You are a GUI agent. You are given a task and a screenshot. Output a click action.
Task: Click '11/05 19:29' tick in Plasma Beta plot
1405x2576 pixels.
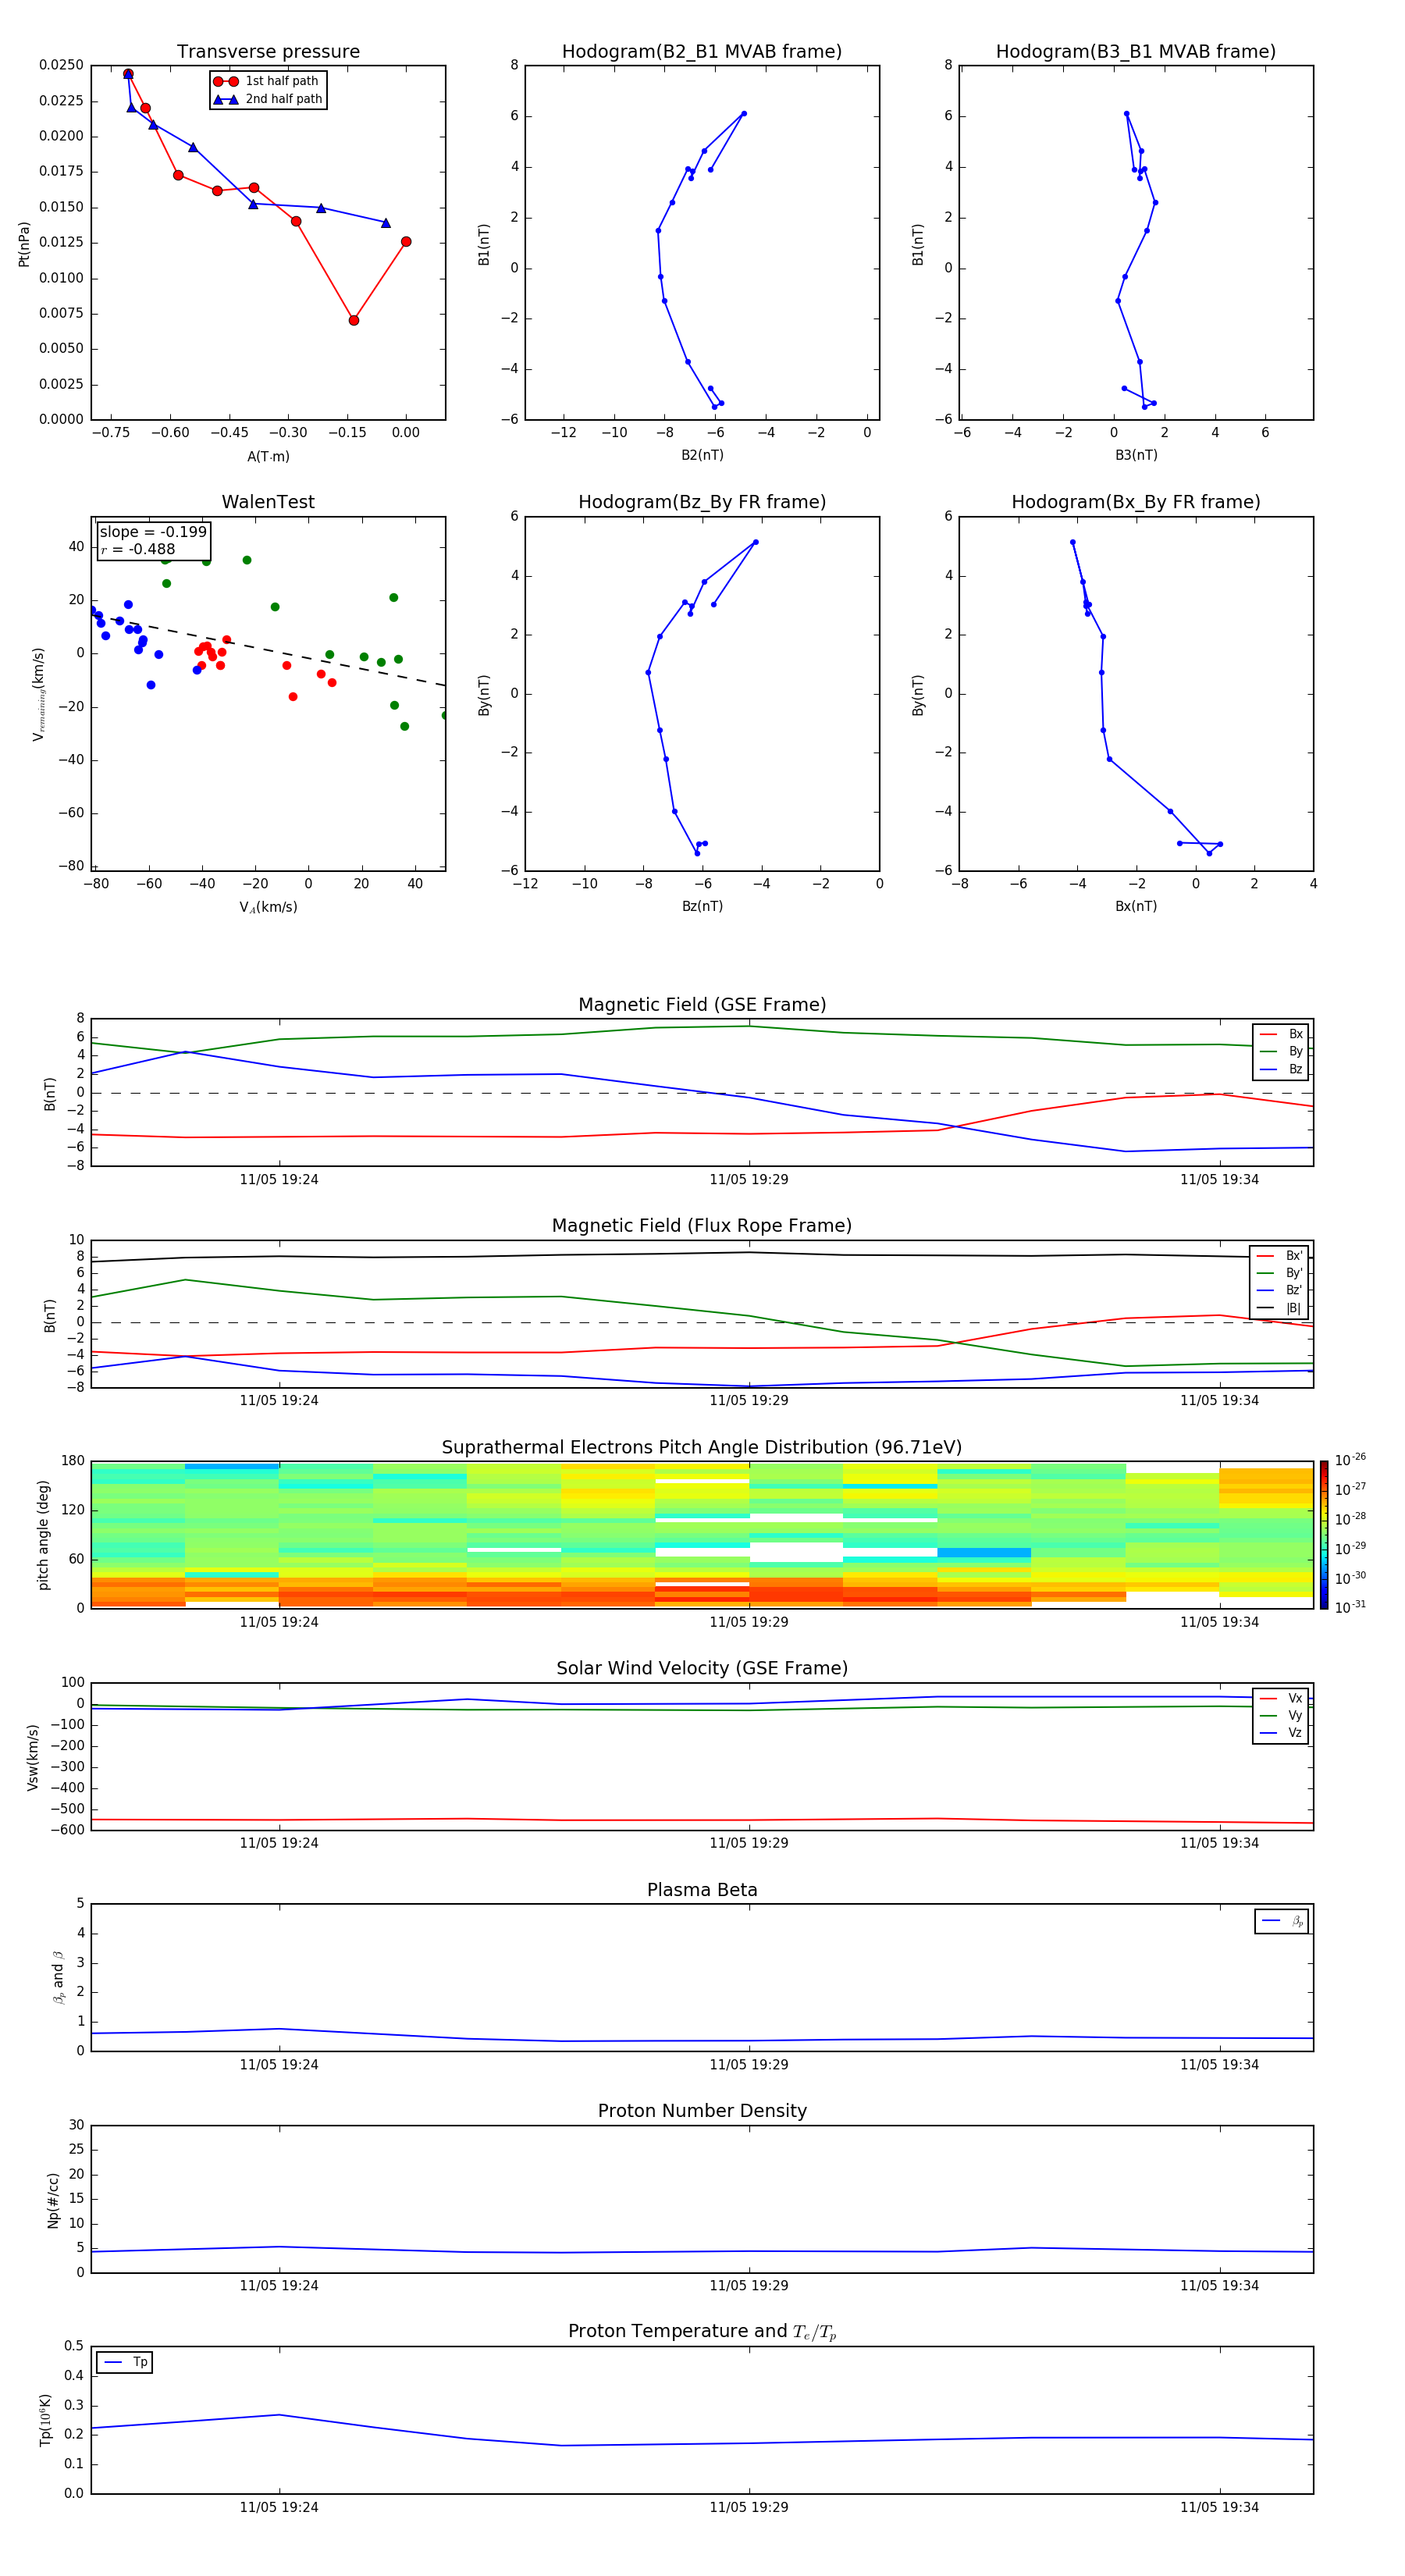(x=749, y=2065)
